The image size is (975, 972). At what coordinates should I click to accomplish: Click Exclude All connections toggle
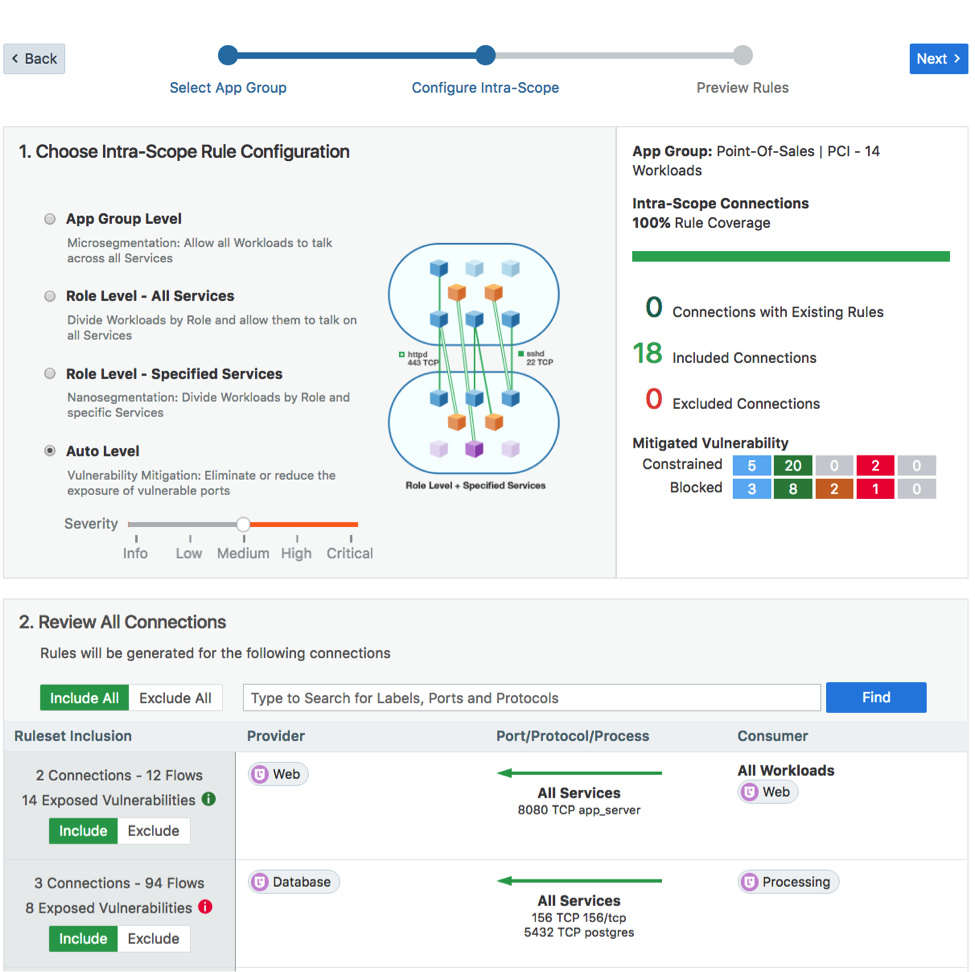(175, 698)
